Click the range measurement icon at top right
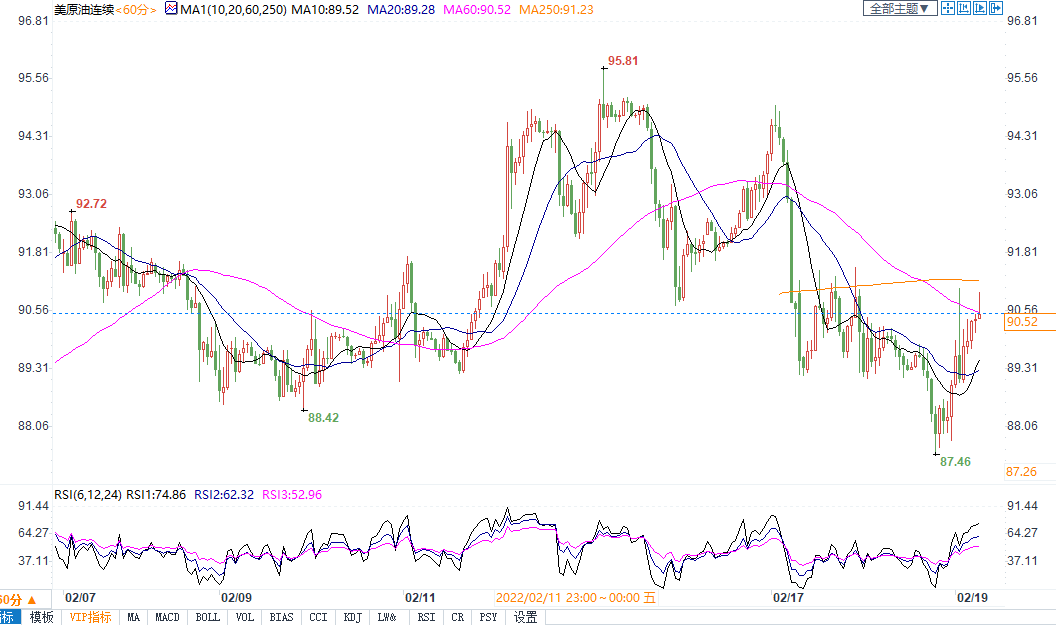This screenshot has width=1056, height=625. 963,8
